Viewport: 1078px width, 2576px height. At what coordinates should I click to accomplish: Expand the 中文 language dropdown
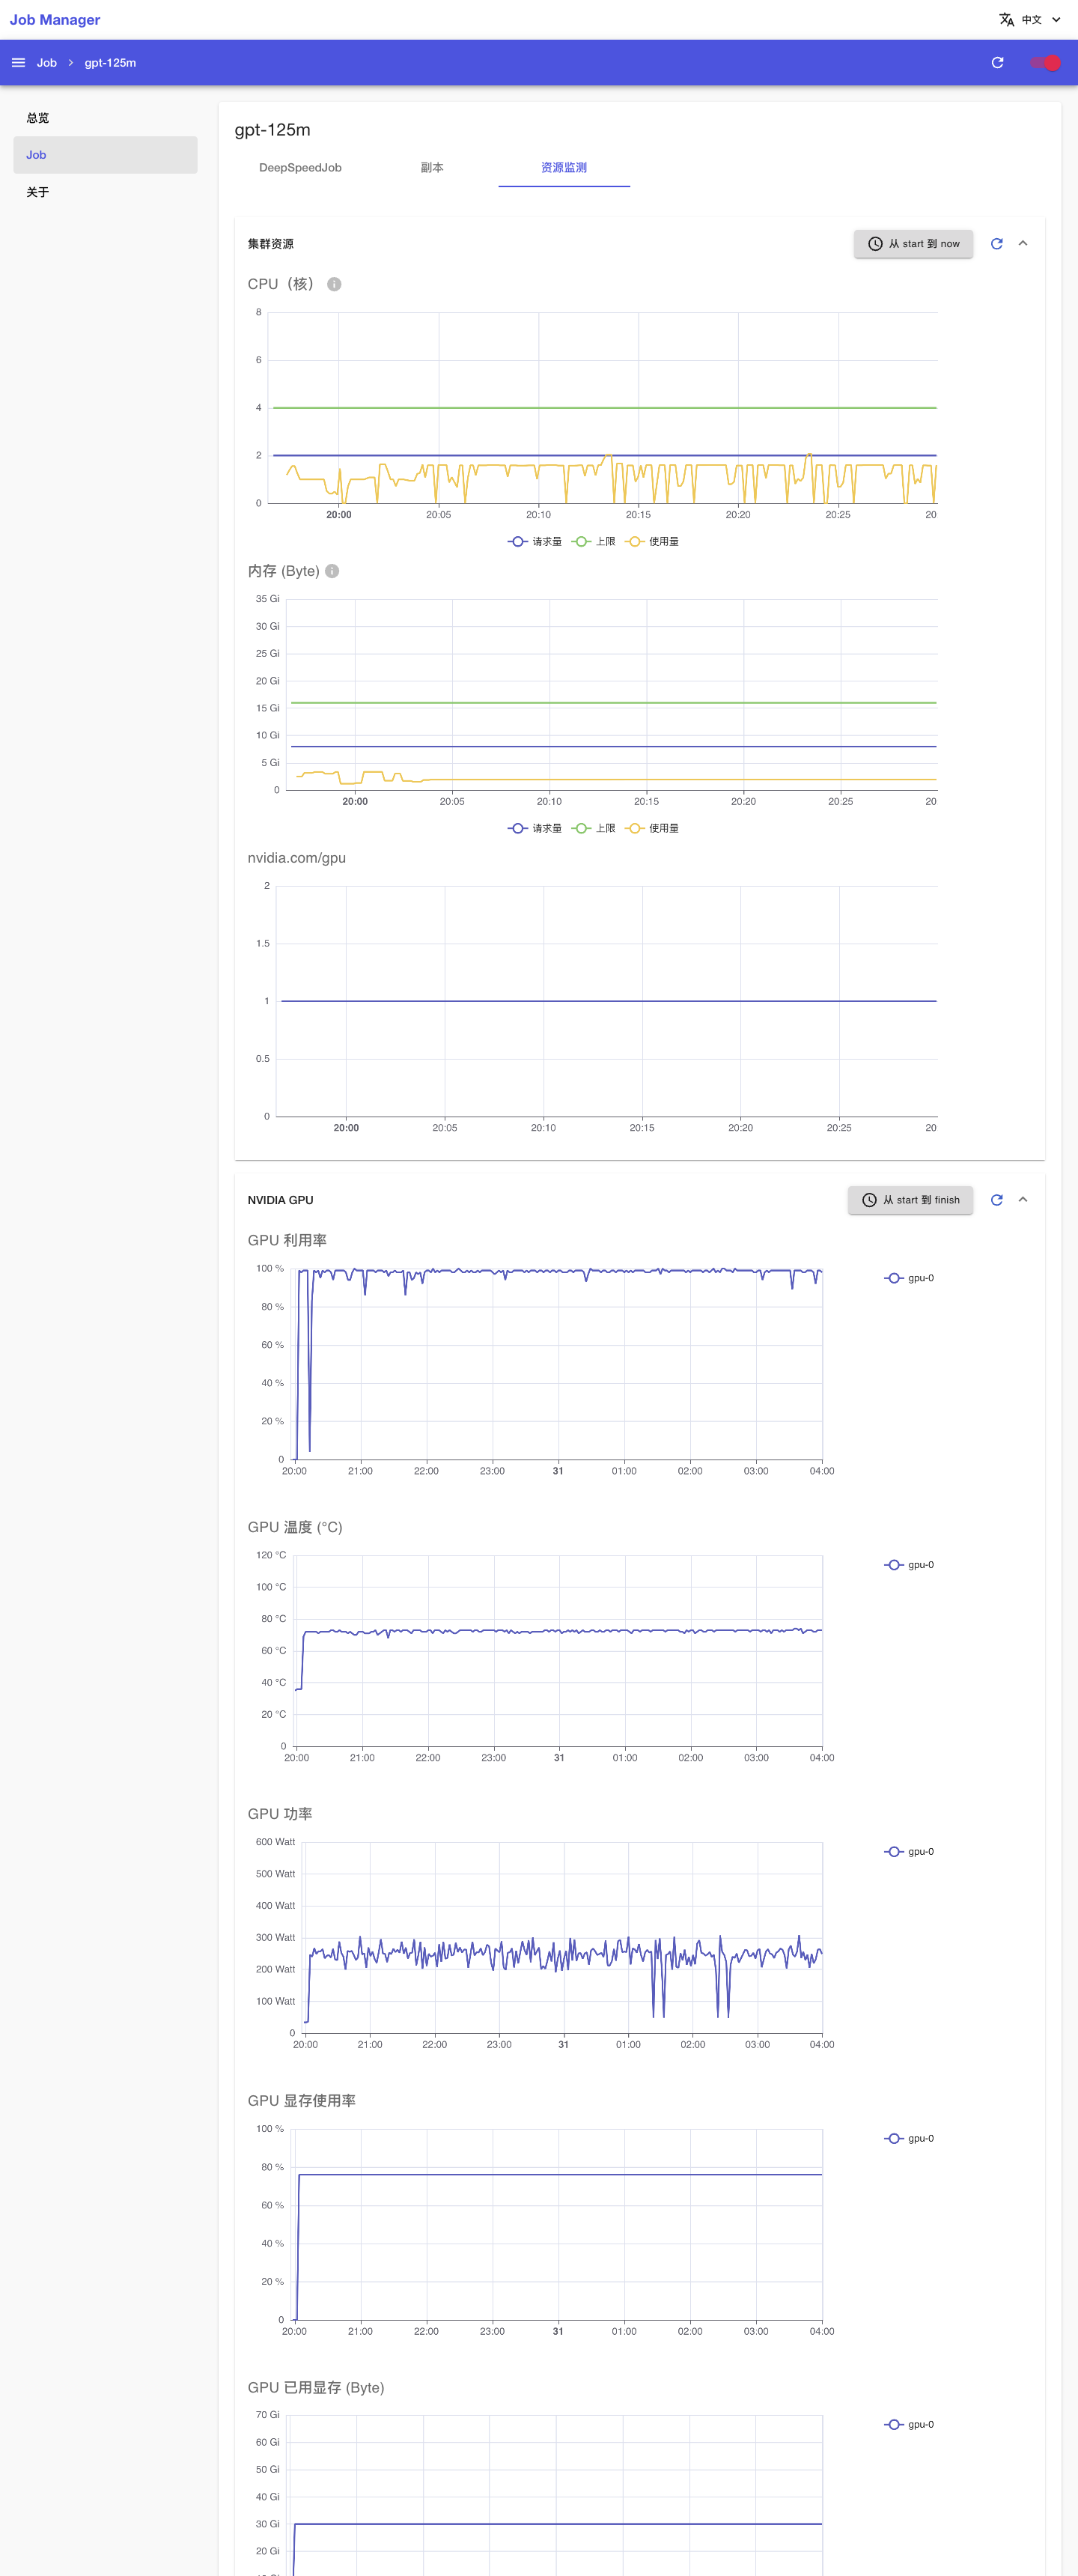[1041, 20]
